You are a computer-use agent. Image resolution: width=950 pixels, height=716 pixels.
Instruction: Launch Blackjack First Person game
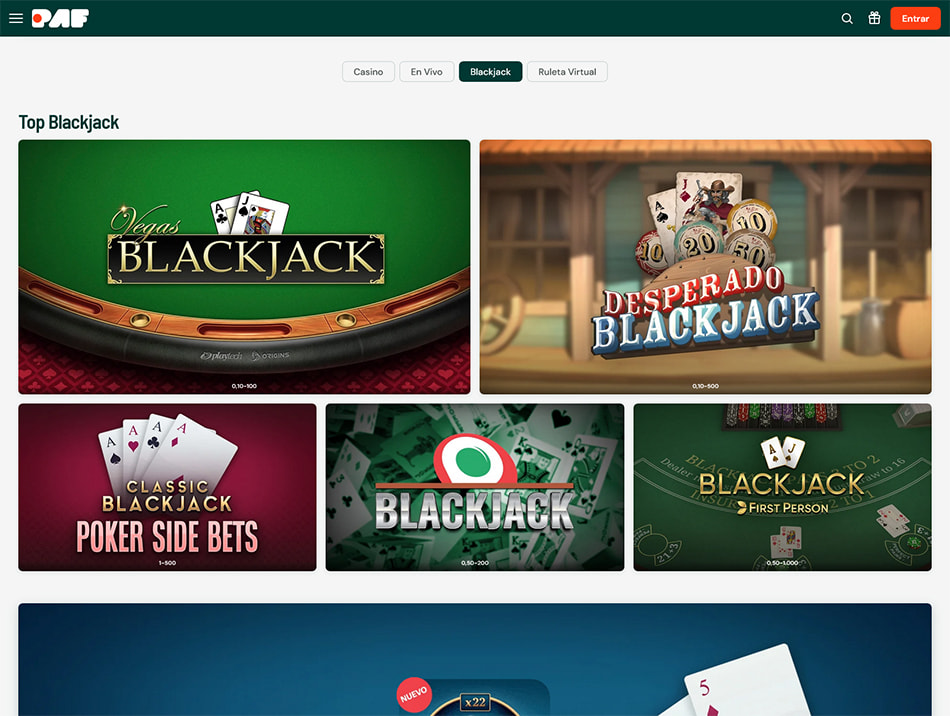(x=782, y=487)
